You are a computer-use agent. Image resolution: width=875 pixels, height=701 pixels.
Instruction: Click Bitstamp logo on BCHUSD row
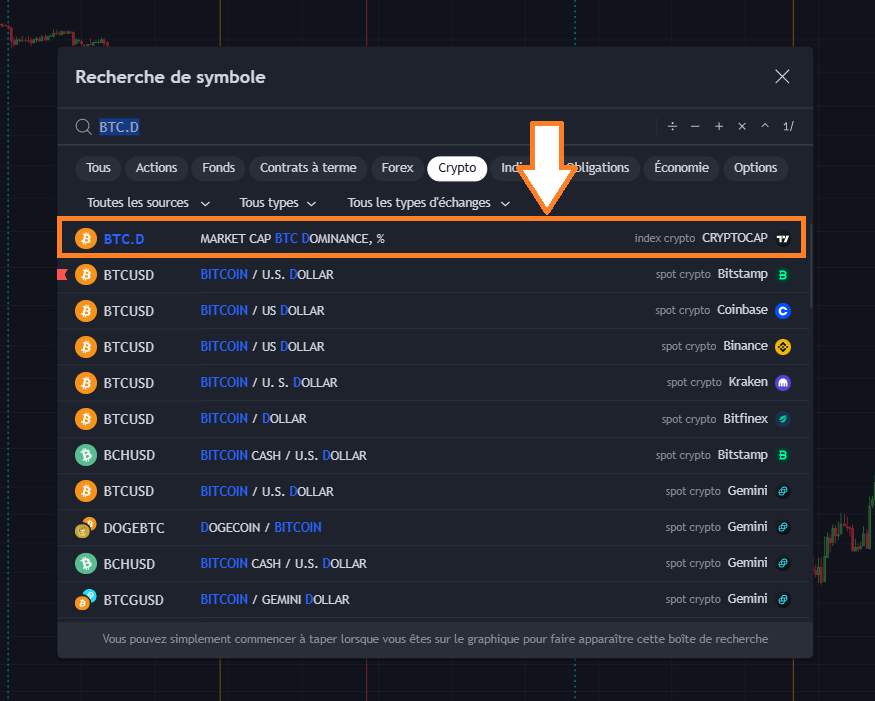783,455
